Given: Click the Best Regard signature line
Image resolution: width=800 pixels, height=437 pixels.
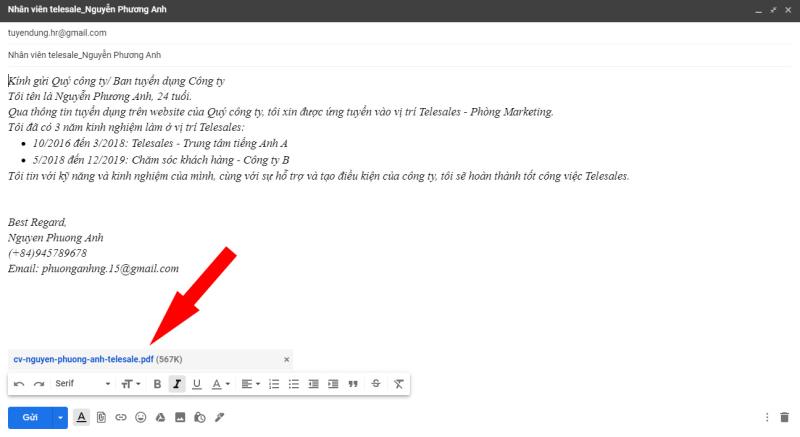Looking at the screenshot, I should (37, 222).
